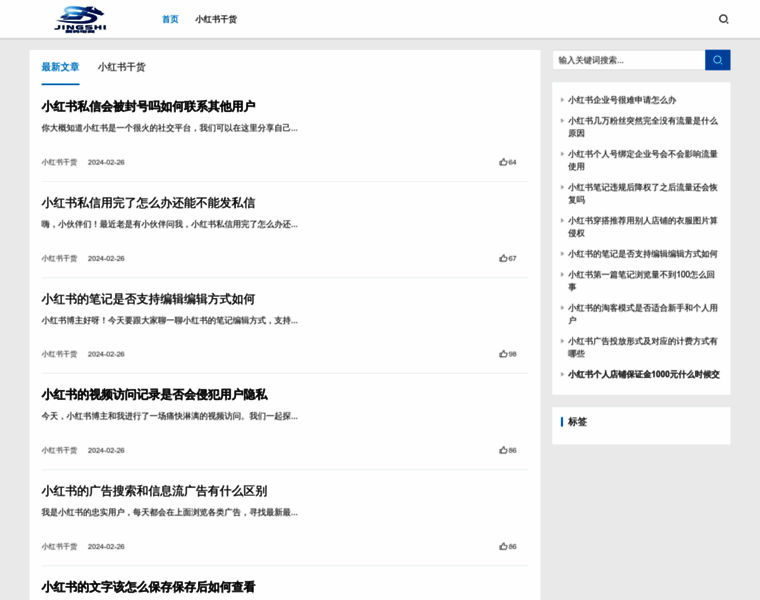This screenshot has width=760, height=600.
Task: Open sidebar link 第一篇笔记浏览量不到100
Action: point(641,281)
